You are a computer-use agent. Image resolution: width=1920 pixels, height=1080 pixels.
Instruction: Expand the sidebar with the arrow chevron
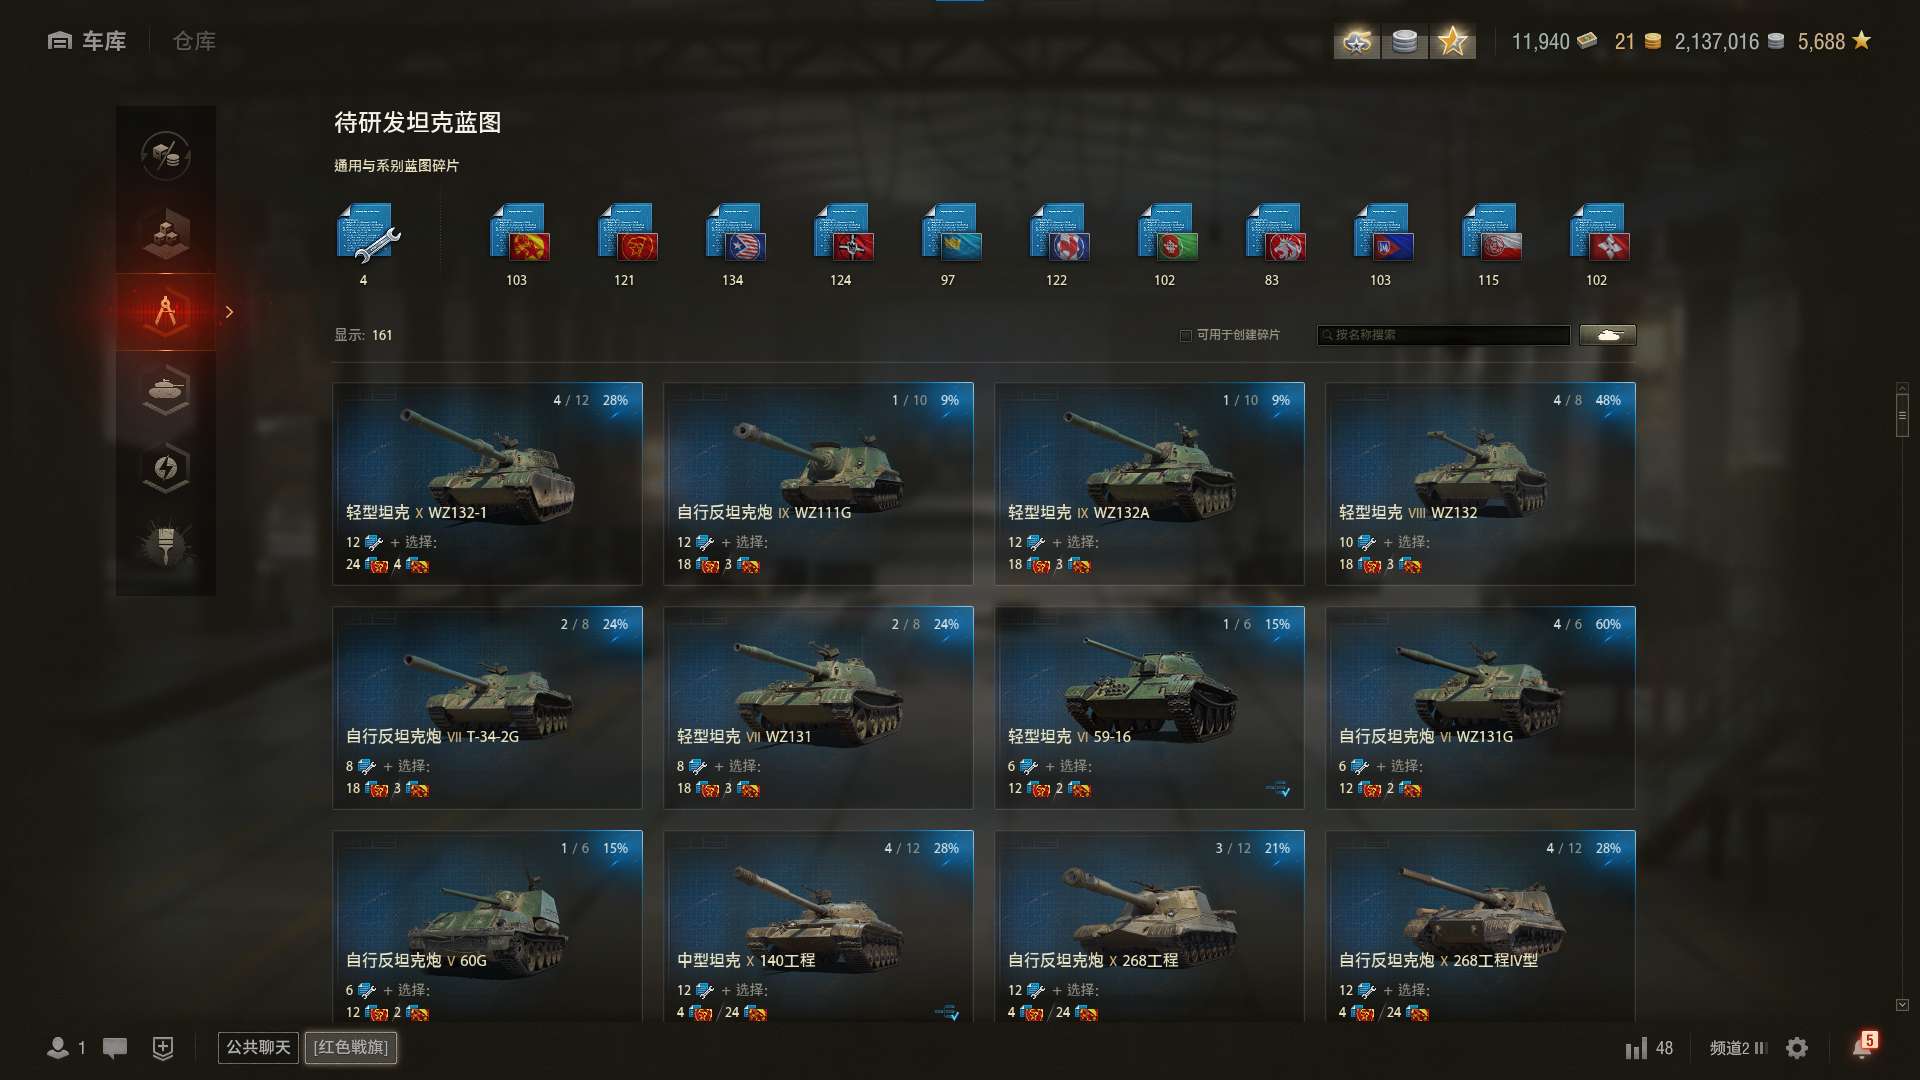tap(229, 312)
